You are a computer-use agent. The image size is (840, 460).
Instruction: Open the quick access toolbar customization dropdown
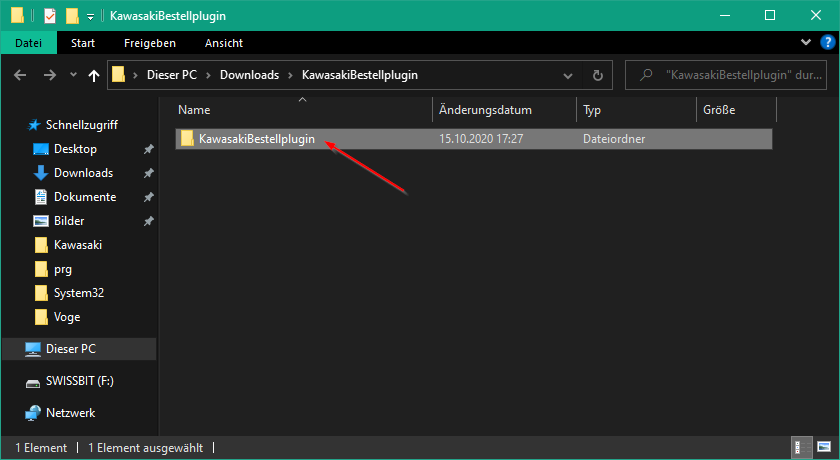click(91, 17)
